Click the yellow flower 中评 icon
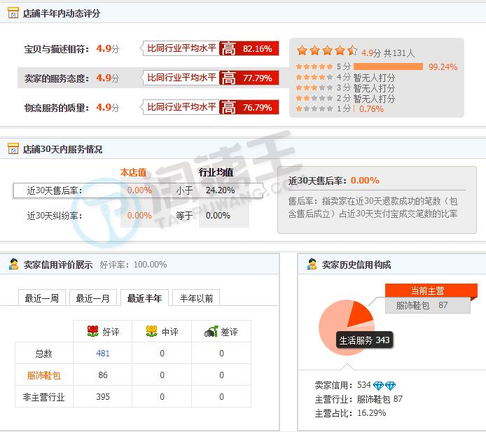Screen dimensions: 486x432 (x=152, y=331)
